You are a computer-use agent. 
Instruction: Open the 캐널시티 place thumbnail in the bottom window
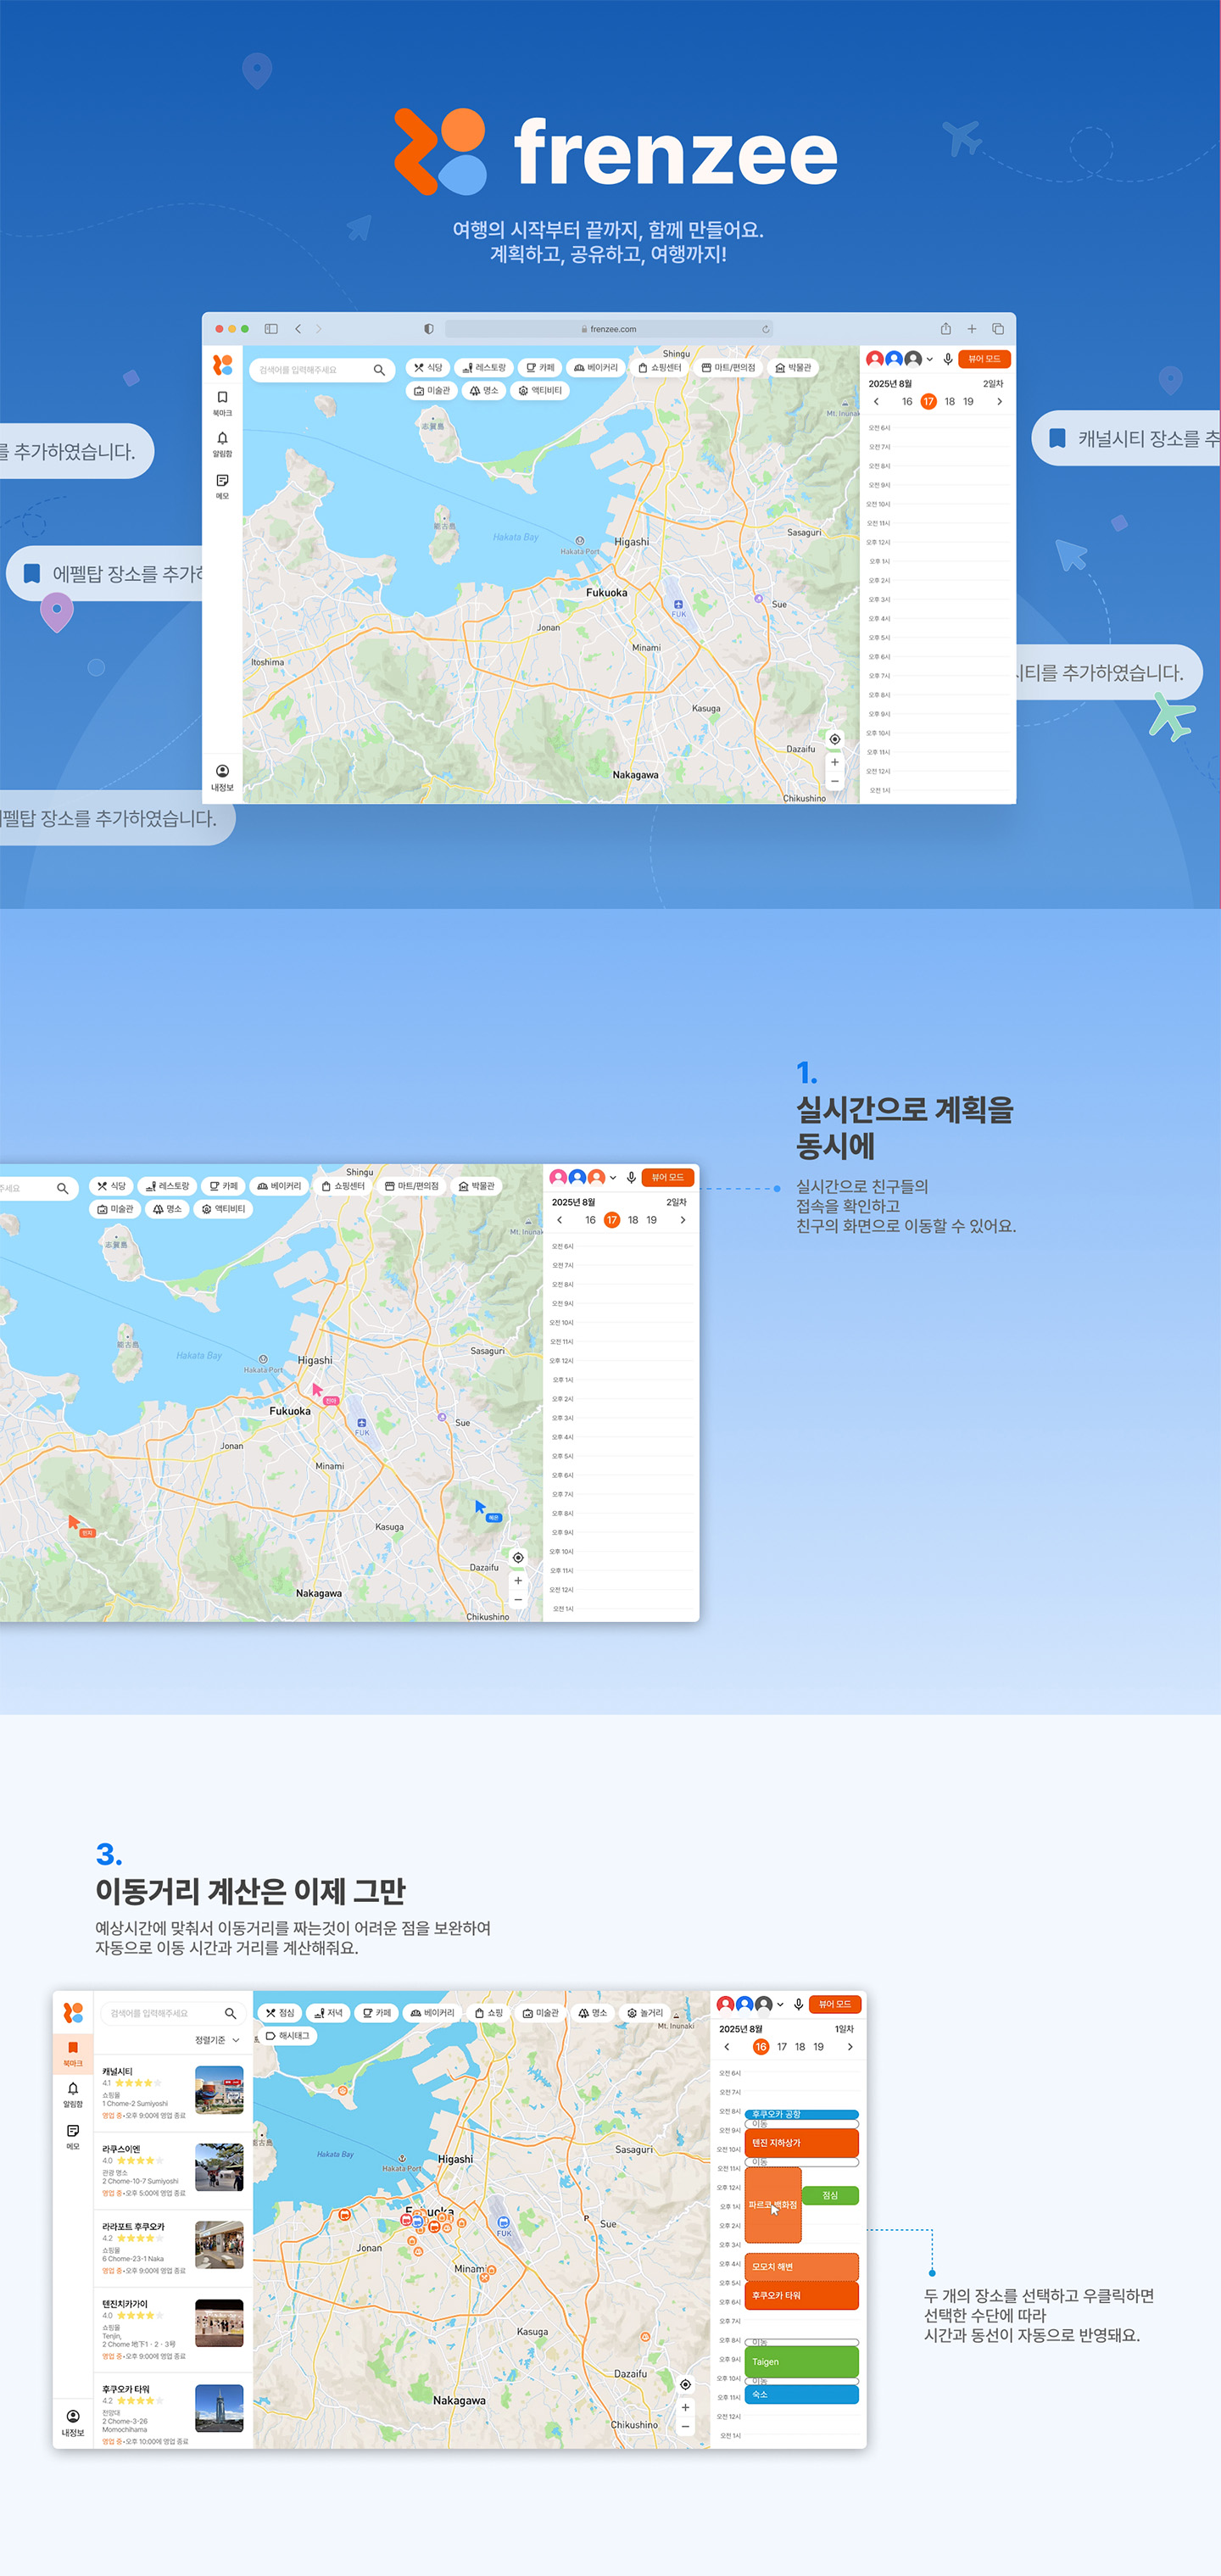(219, 2090)
